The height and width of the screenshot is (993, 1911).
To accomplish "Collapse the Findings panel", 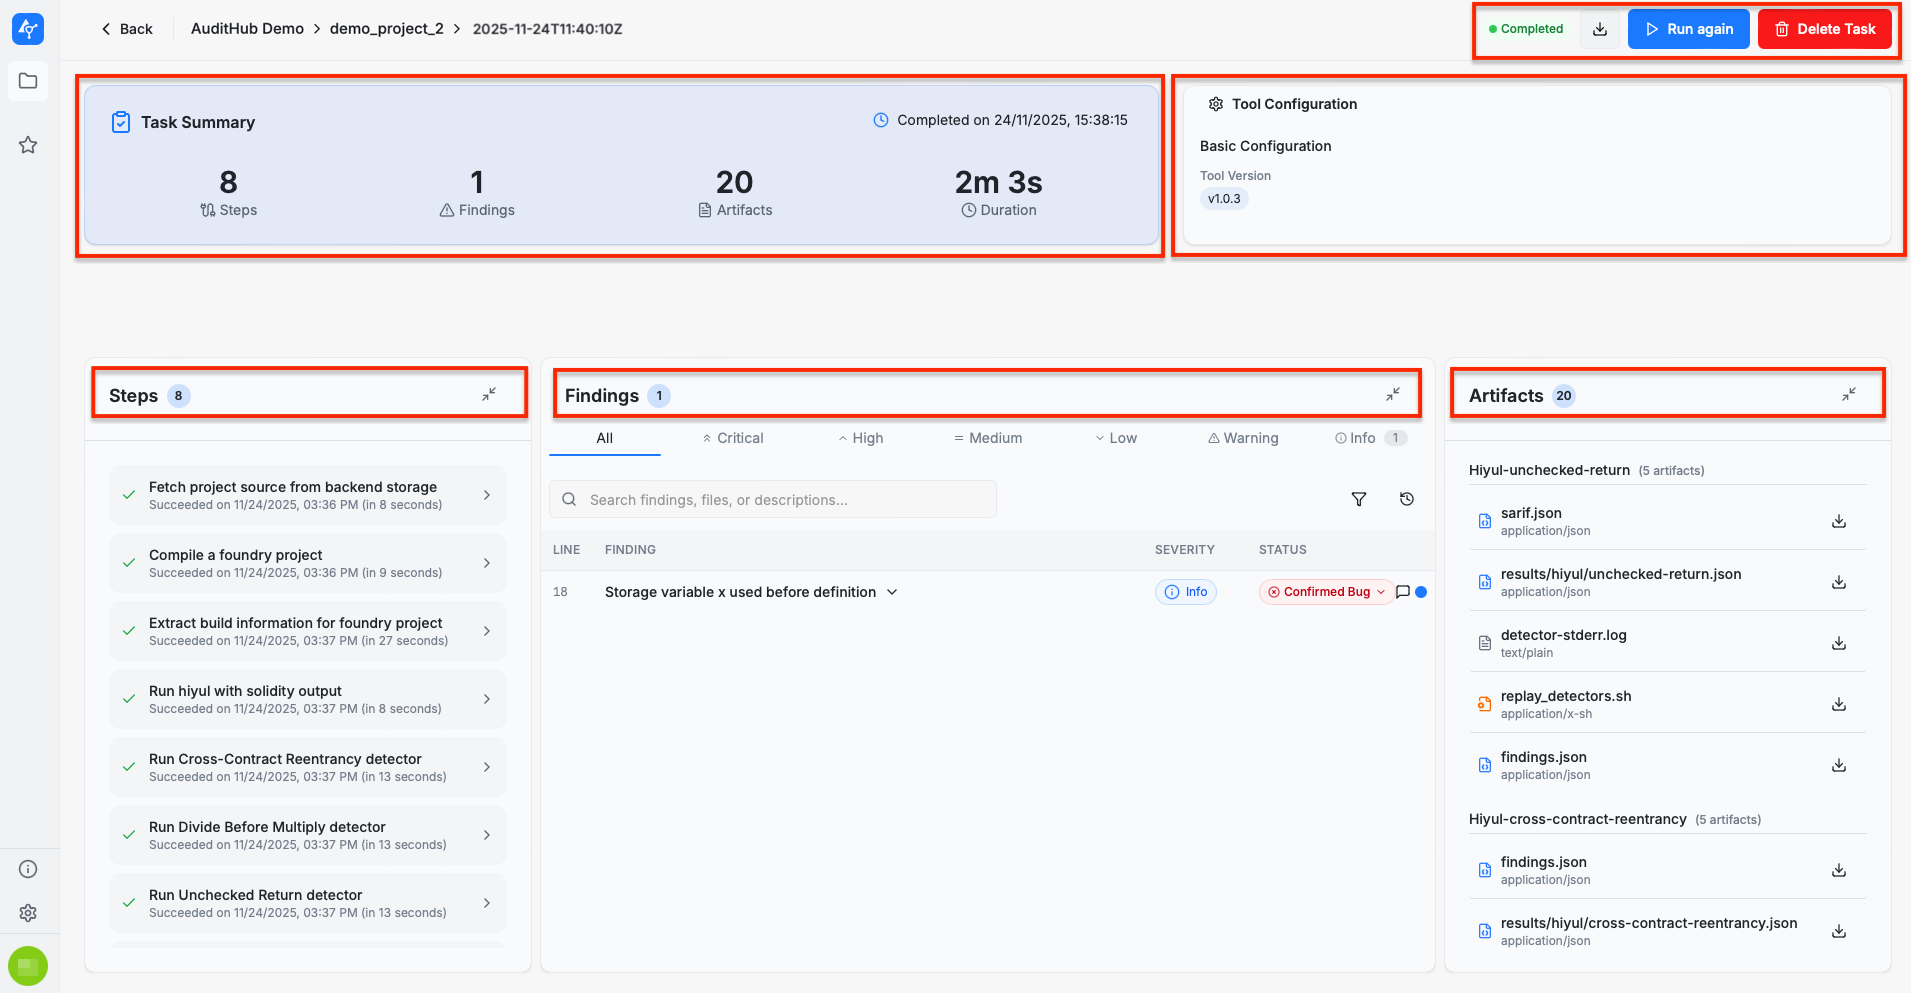I will coord(1393,395).
